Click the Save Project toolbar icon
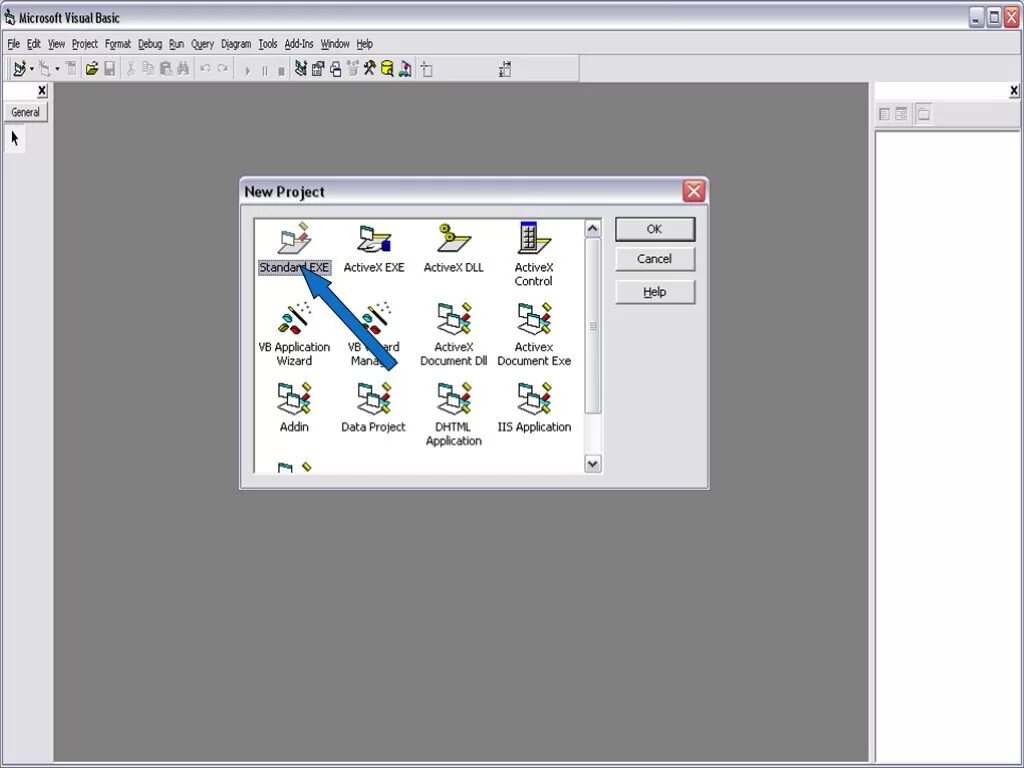1024x768 pixels. pos(110,69)
